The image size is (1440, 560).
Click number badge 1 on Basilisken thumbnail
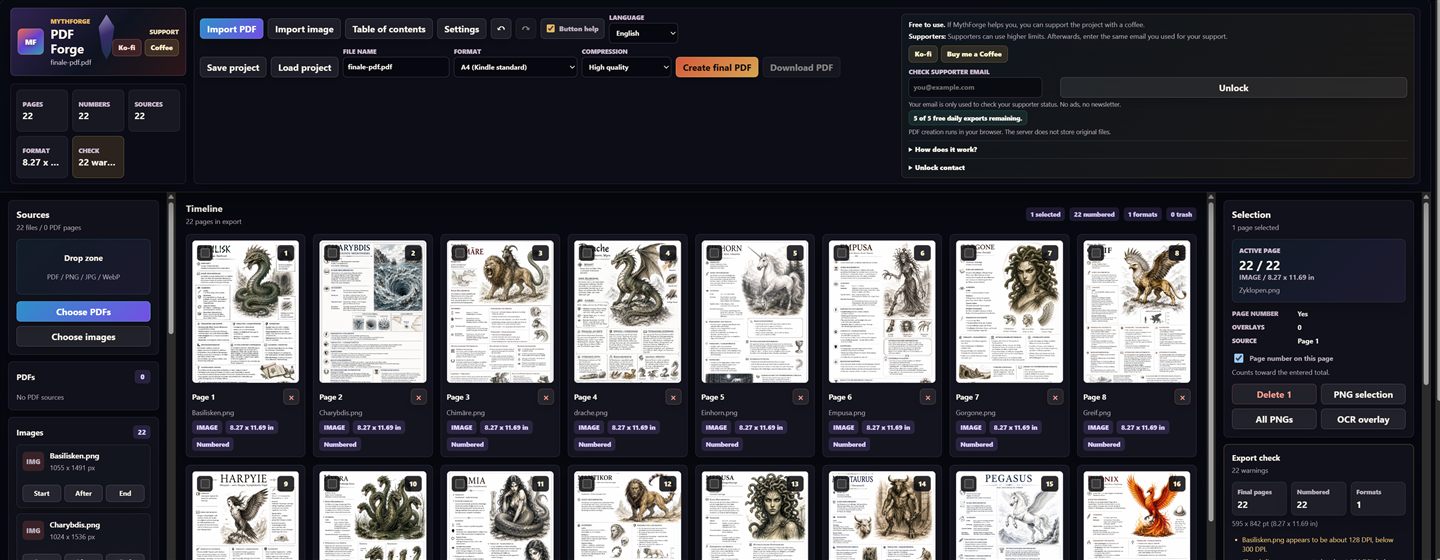tap(286, 254)
